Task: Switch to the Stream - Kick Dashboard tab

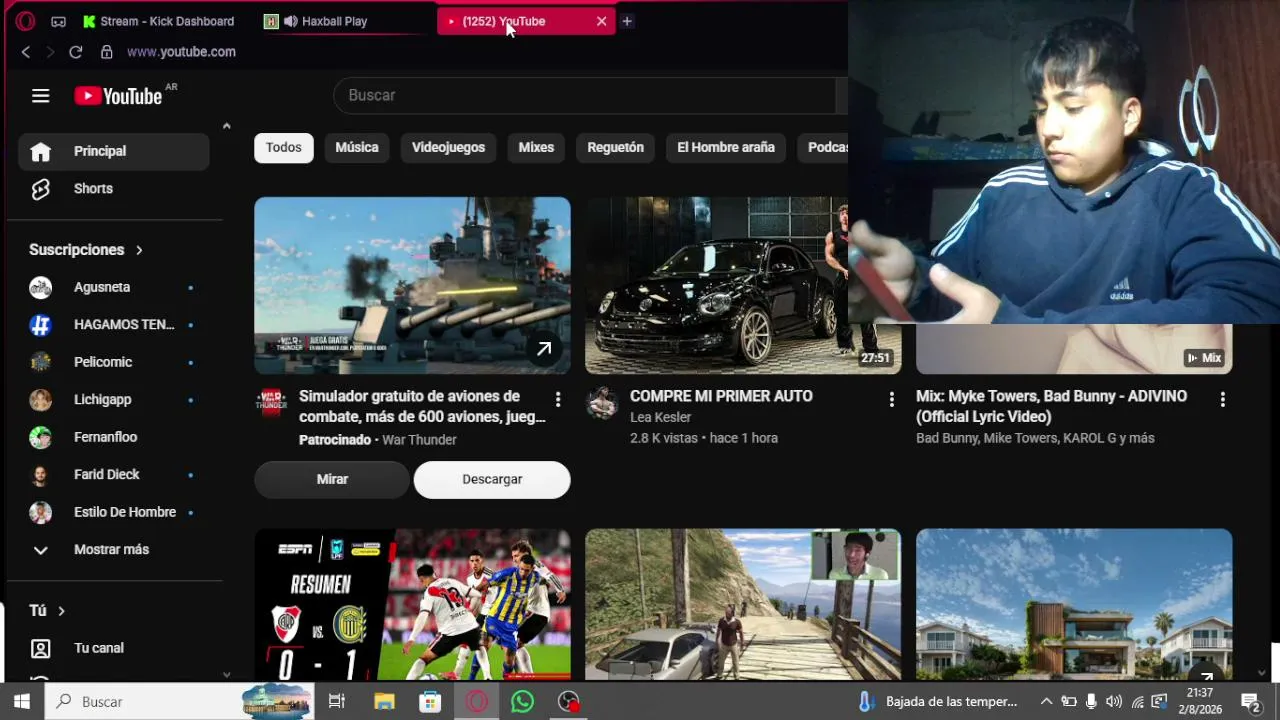Action: [158, 21]
